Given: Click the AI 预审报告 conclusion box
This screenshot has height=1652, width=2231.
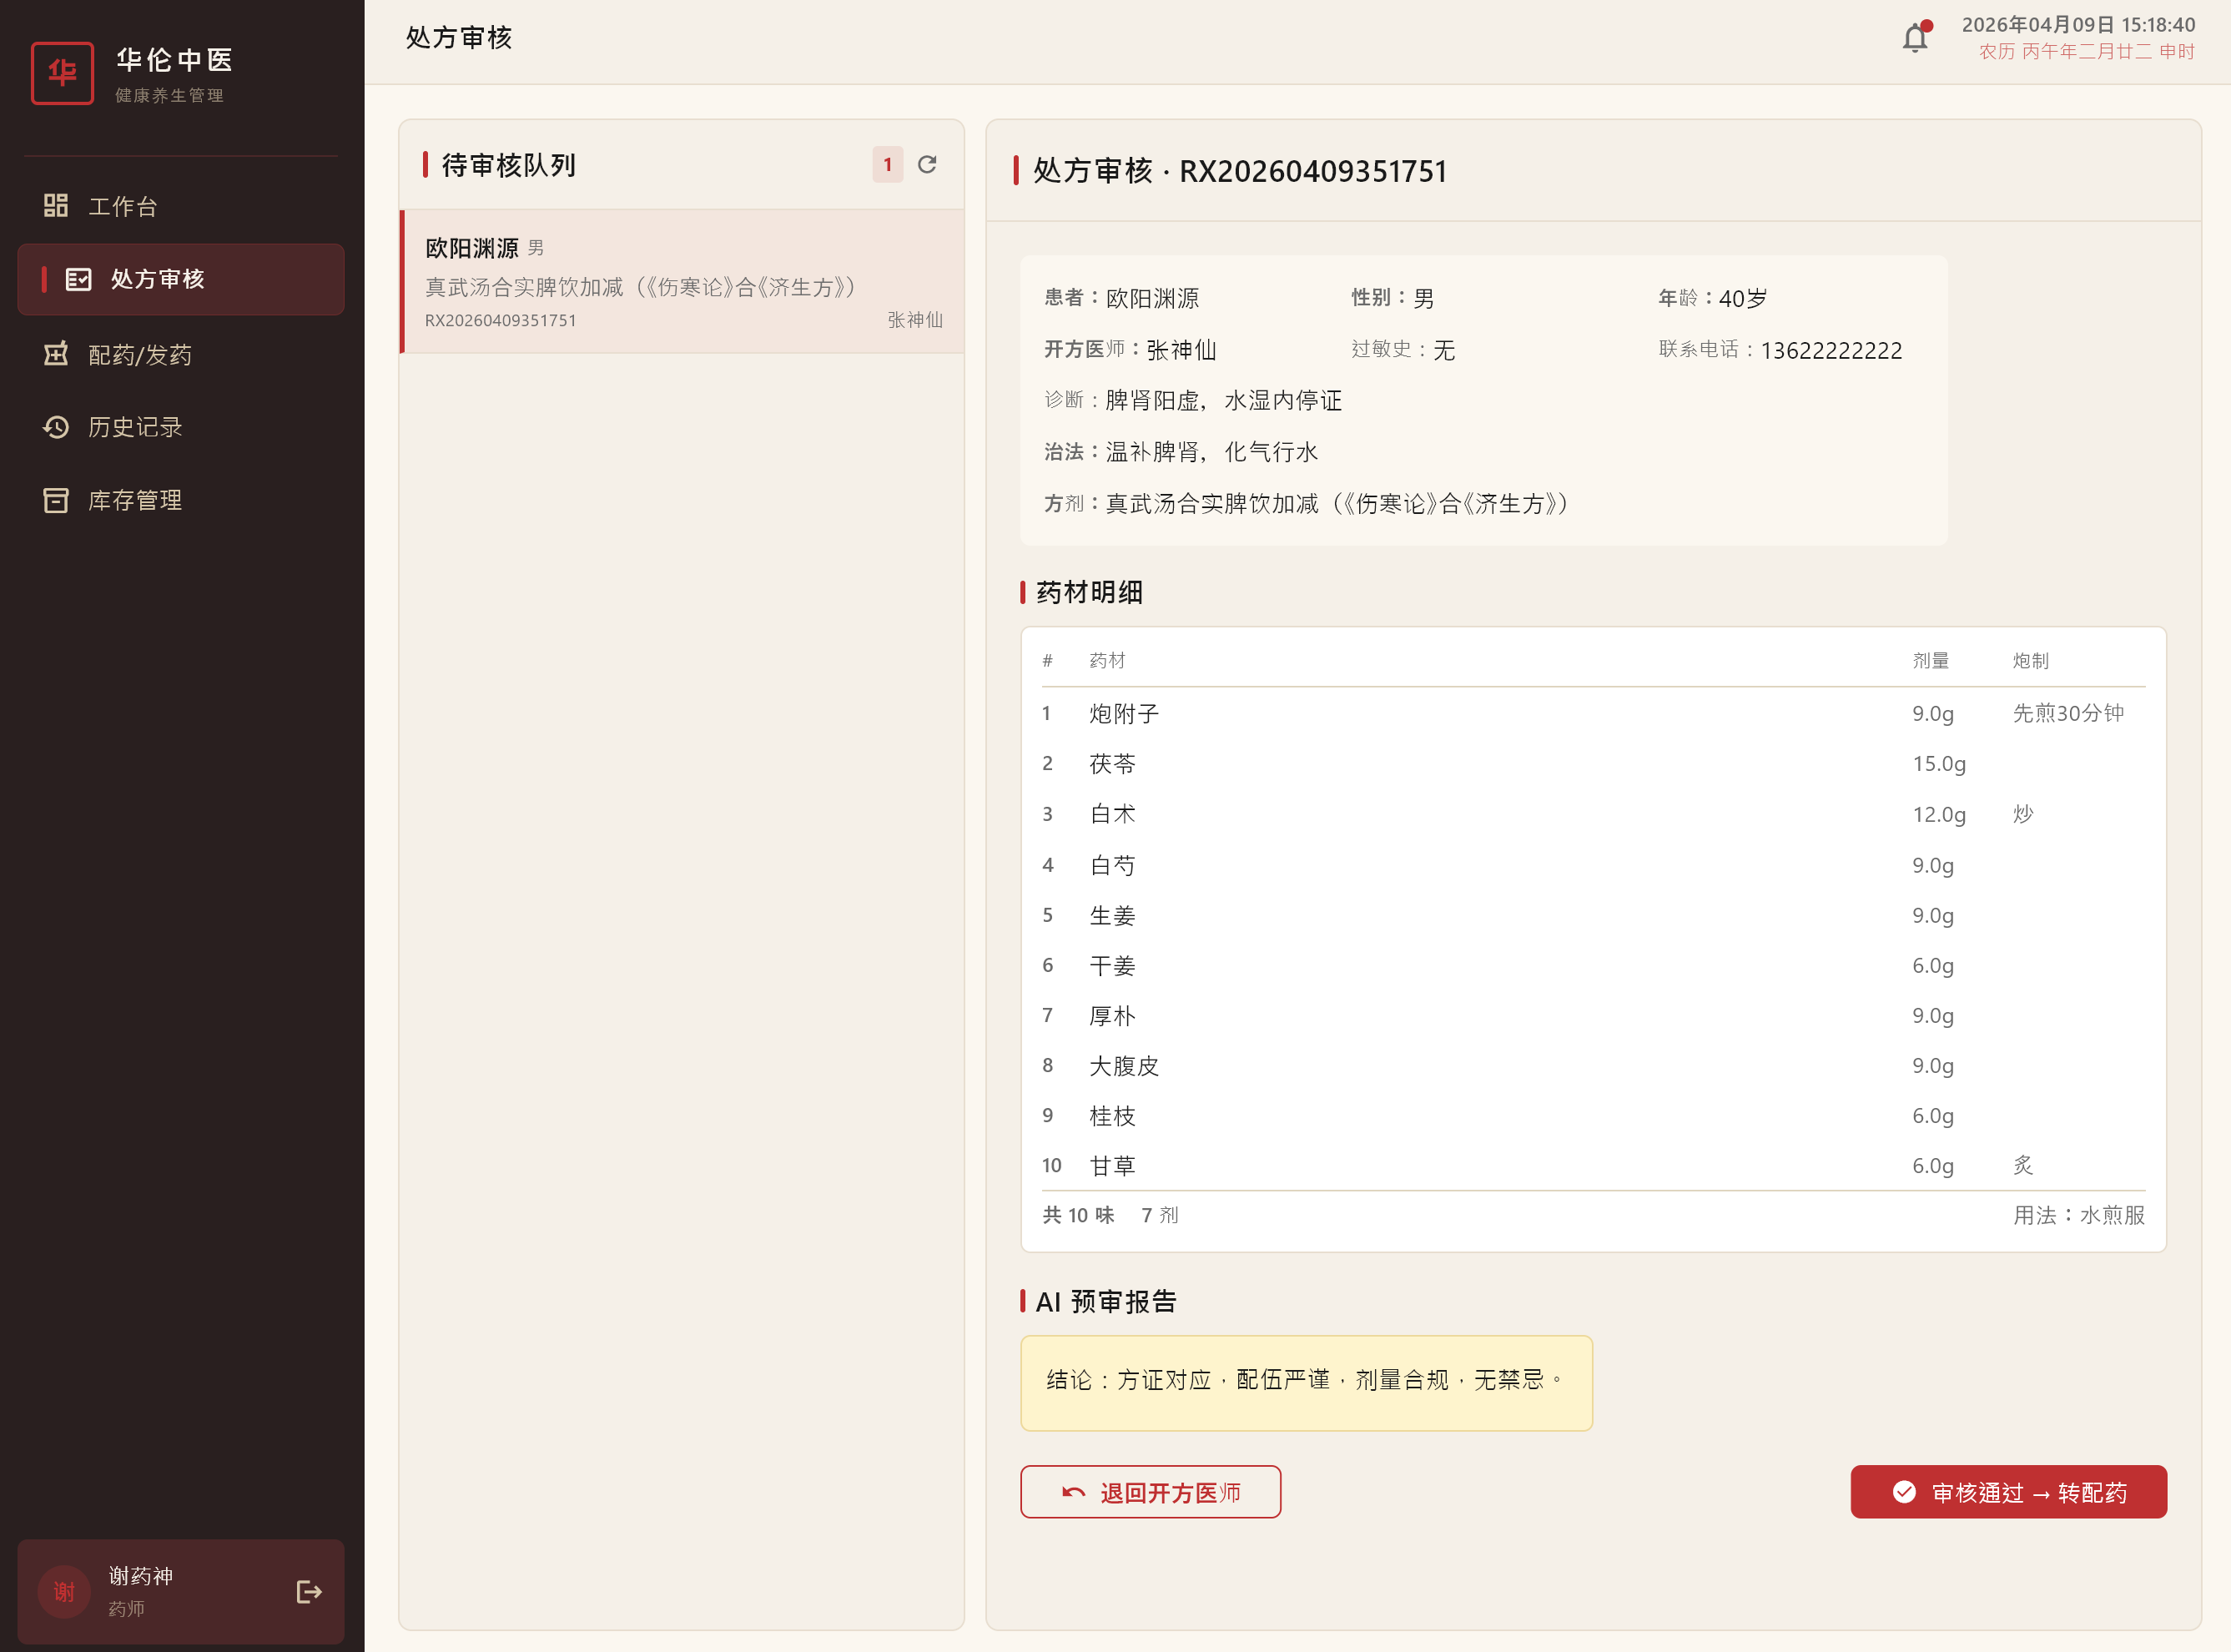Looking at the screenshot, I should point(1305,1382).
